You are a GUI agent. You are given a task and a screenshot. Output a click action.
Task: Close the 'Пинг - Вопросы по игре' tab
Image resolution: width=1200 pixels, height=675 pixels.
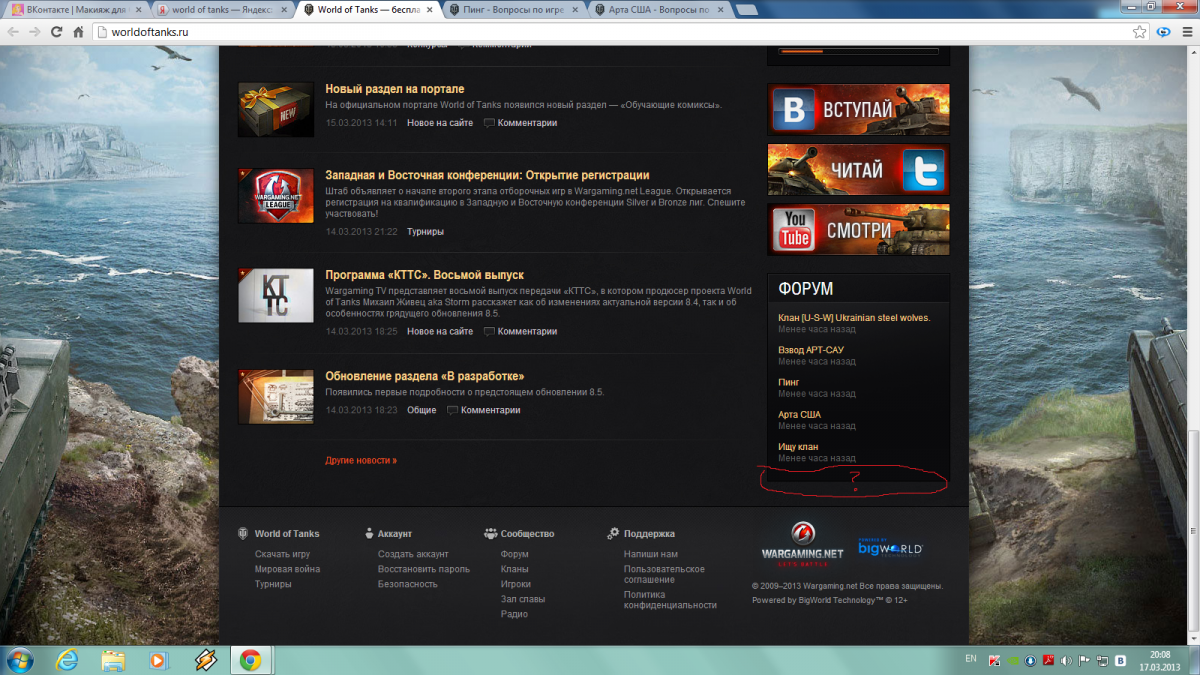(x=576, y=9)
